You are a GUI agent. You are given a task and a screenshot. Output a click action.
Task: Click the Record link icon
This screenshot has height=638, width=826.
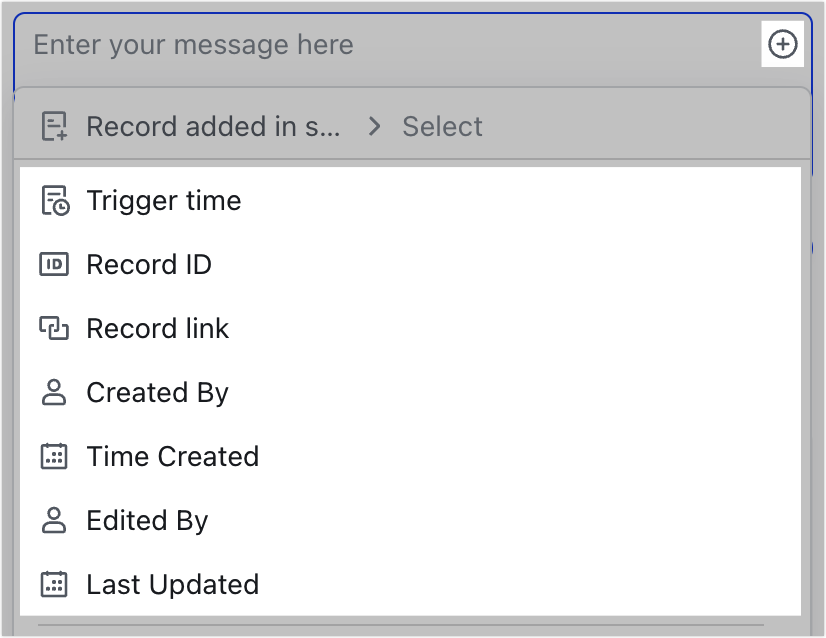pyautogui.click(x=53, y=328)
